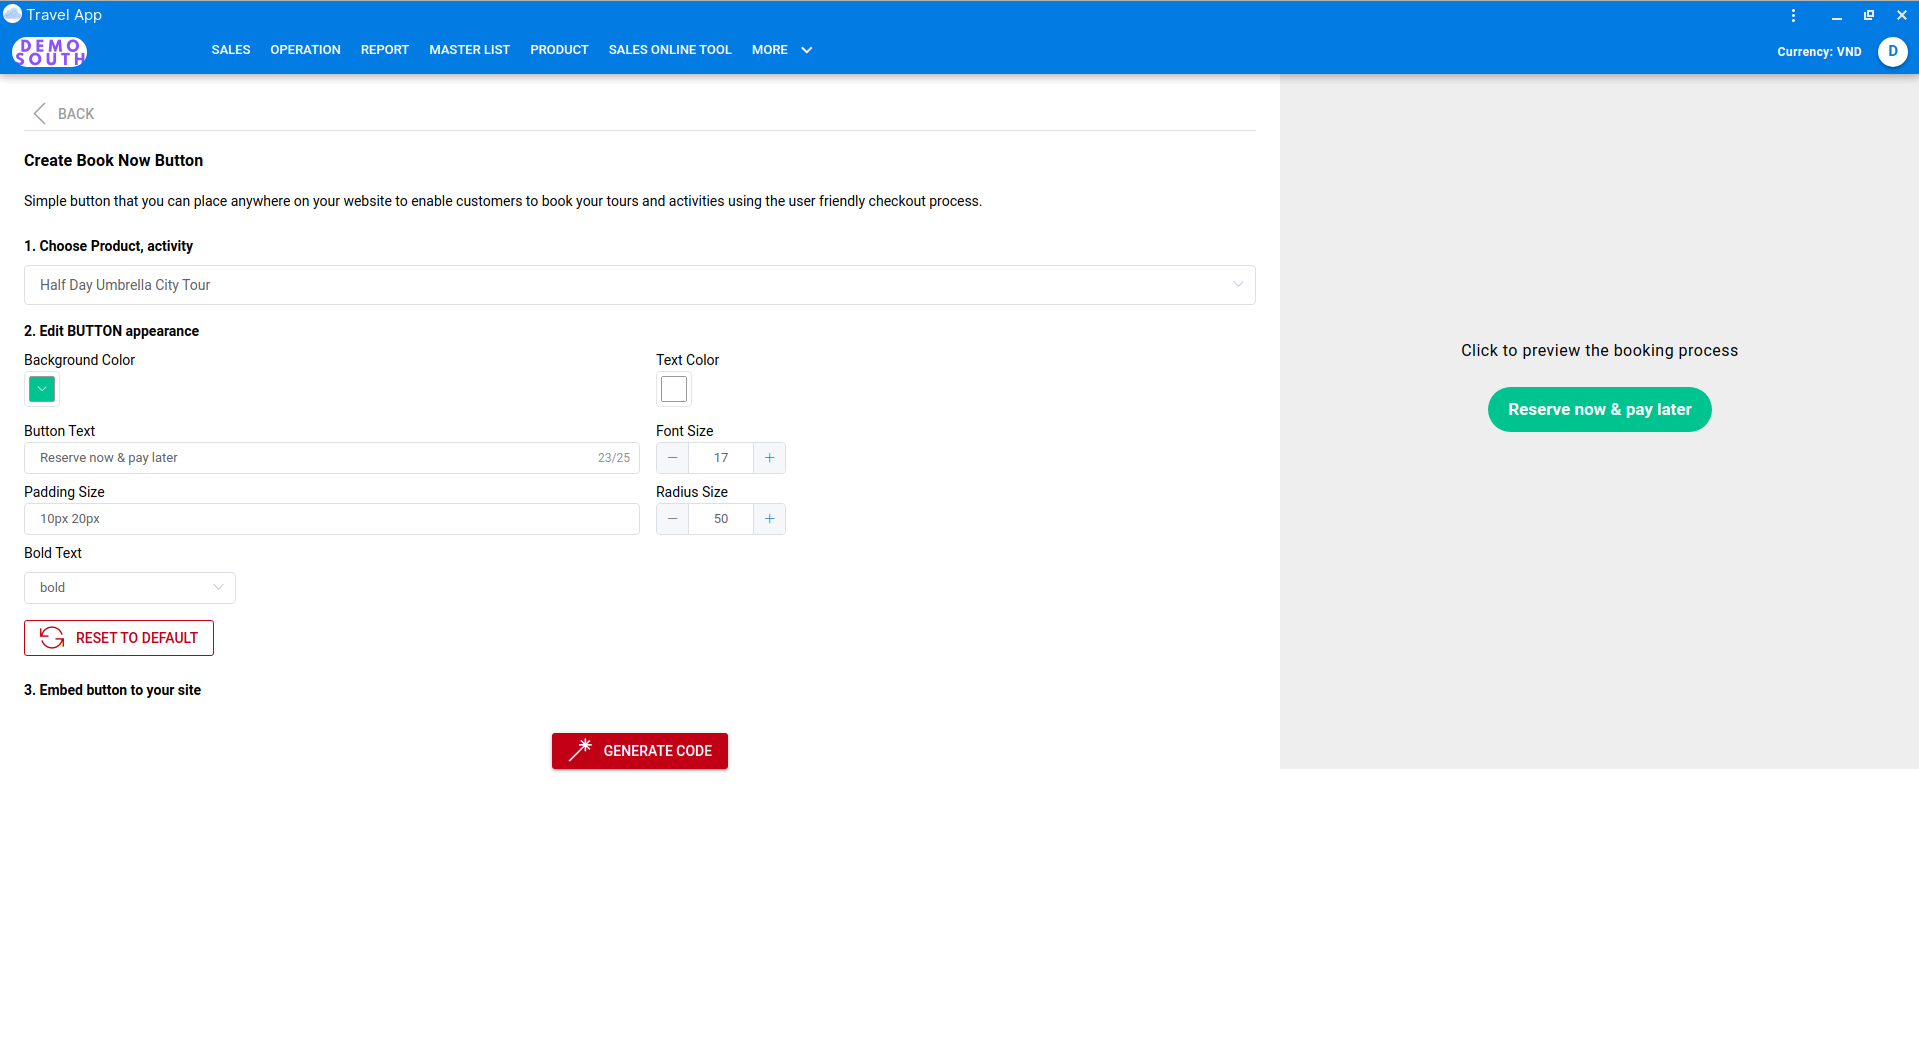Open the Background Color swatch picker
This screenshot has height=1048, width=1919.
(41, 389)
